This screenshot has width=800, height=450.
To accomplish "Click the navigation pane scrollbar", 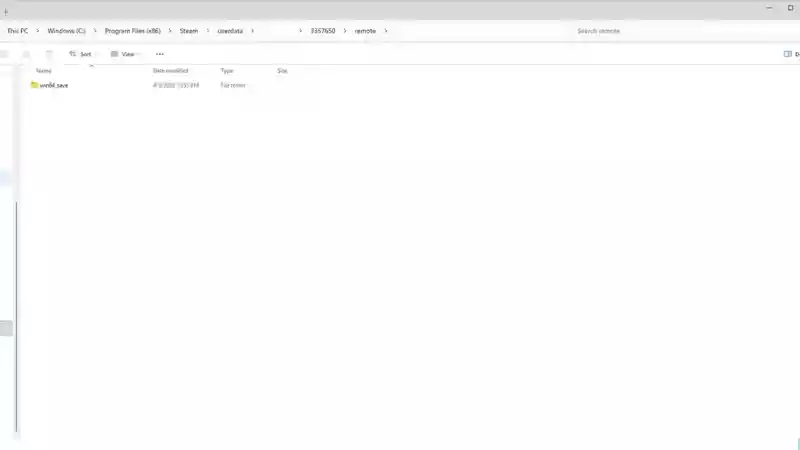I will click(16, 316).
